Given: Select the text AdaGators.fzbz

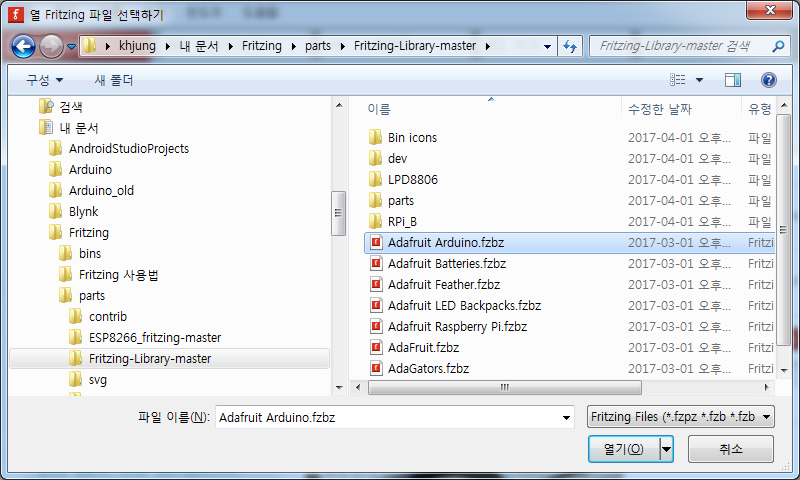Looking at the screenshot, I should [428, 368].
